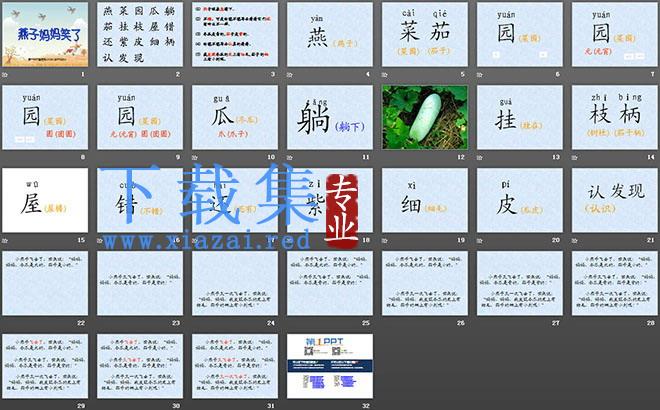660x410 pixels.
Task: Select slide 19 showing the character 细
Action: point(425,200)
